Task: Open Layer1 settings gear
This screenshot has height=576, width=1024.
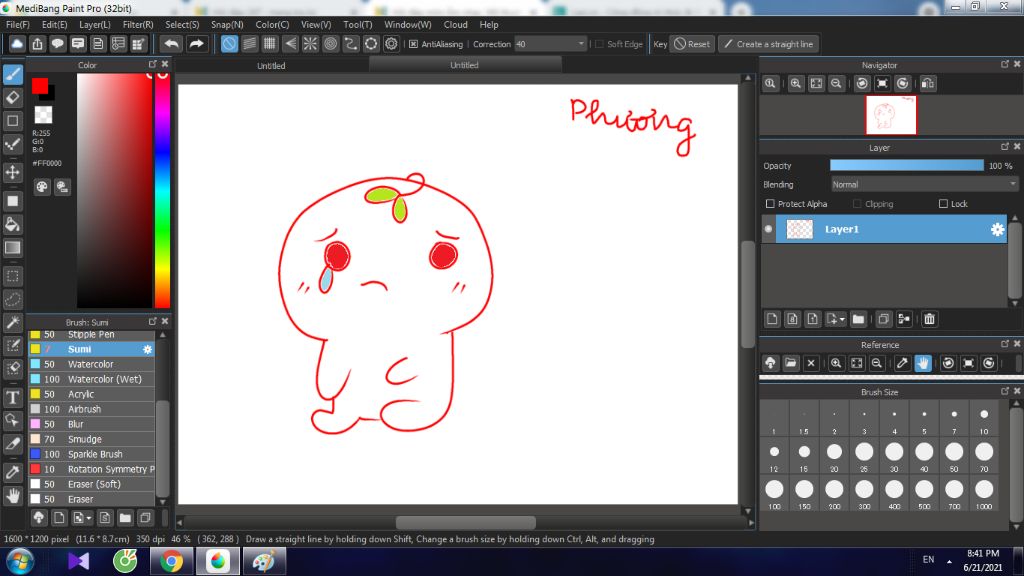Action: coord(997,229)
